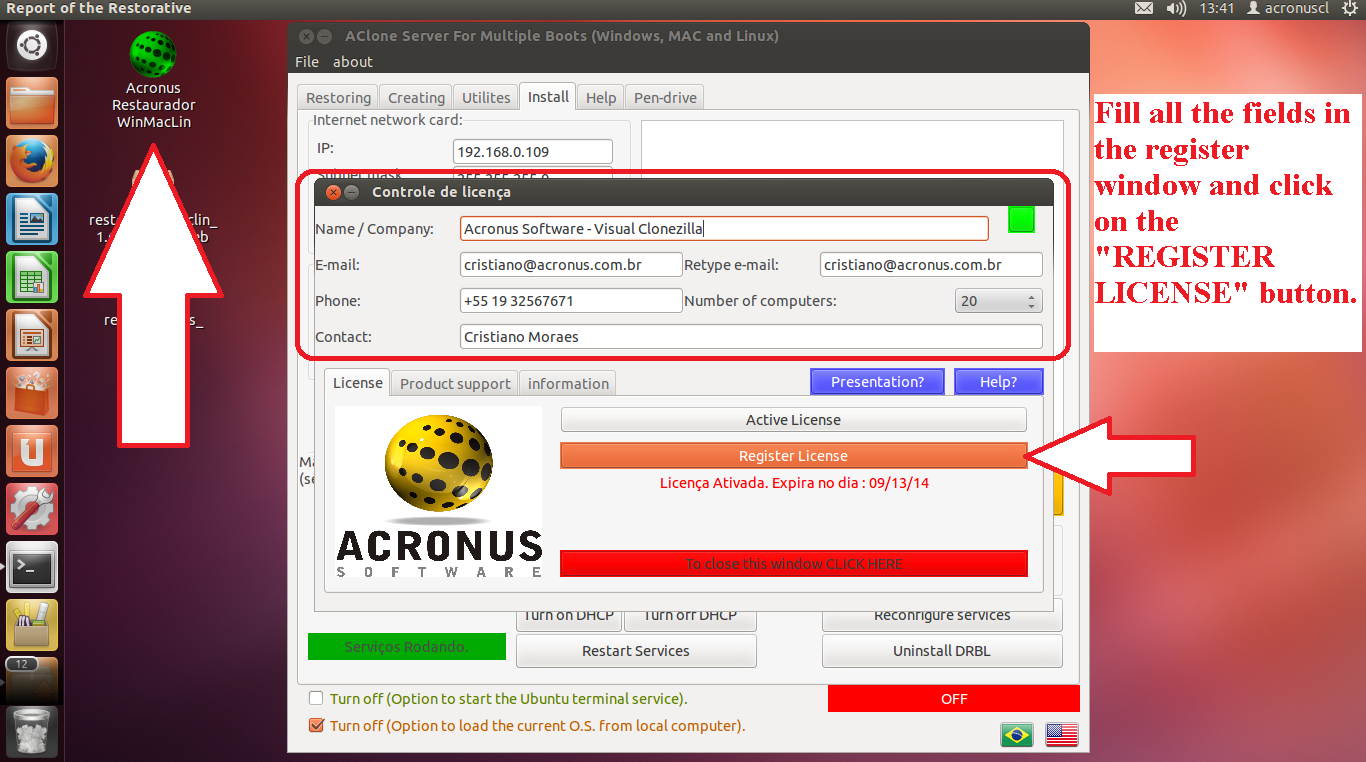This screenshot has height=762, width=1366.
Task: Click the Phone input field
Action: (571, 301)
